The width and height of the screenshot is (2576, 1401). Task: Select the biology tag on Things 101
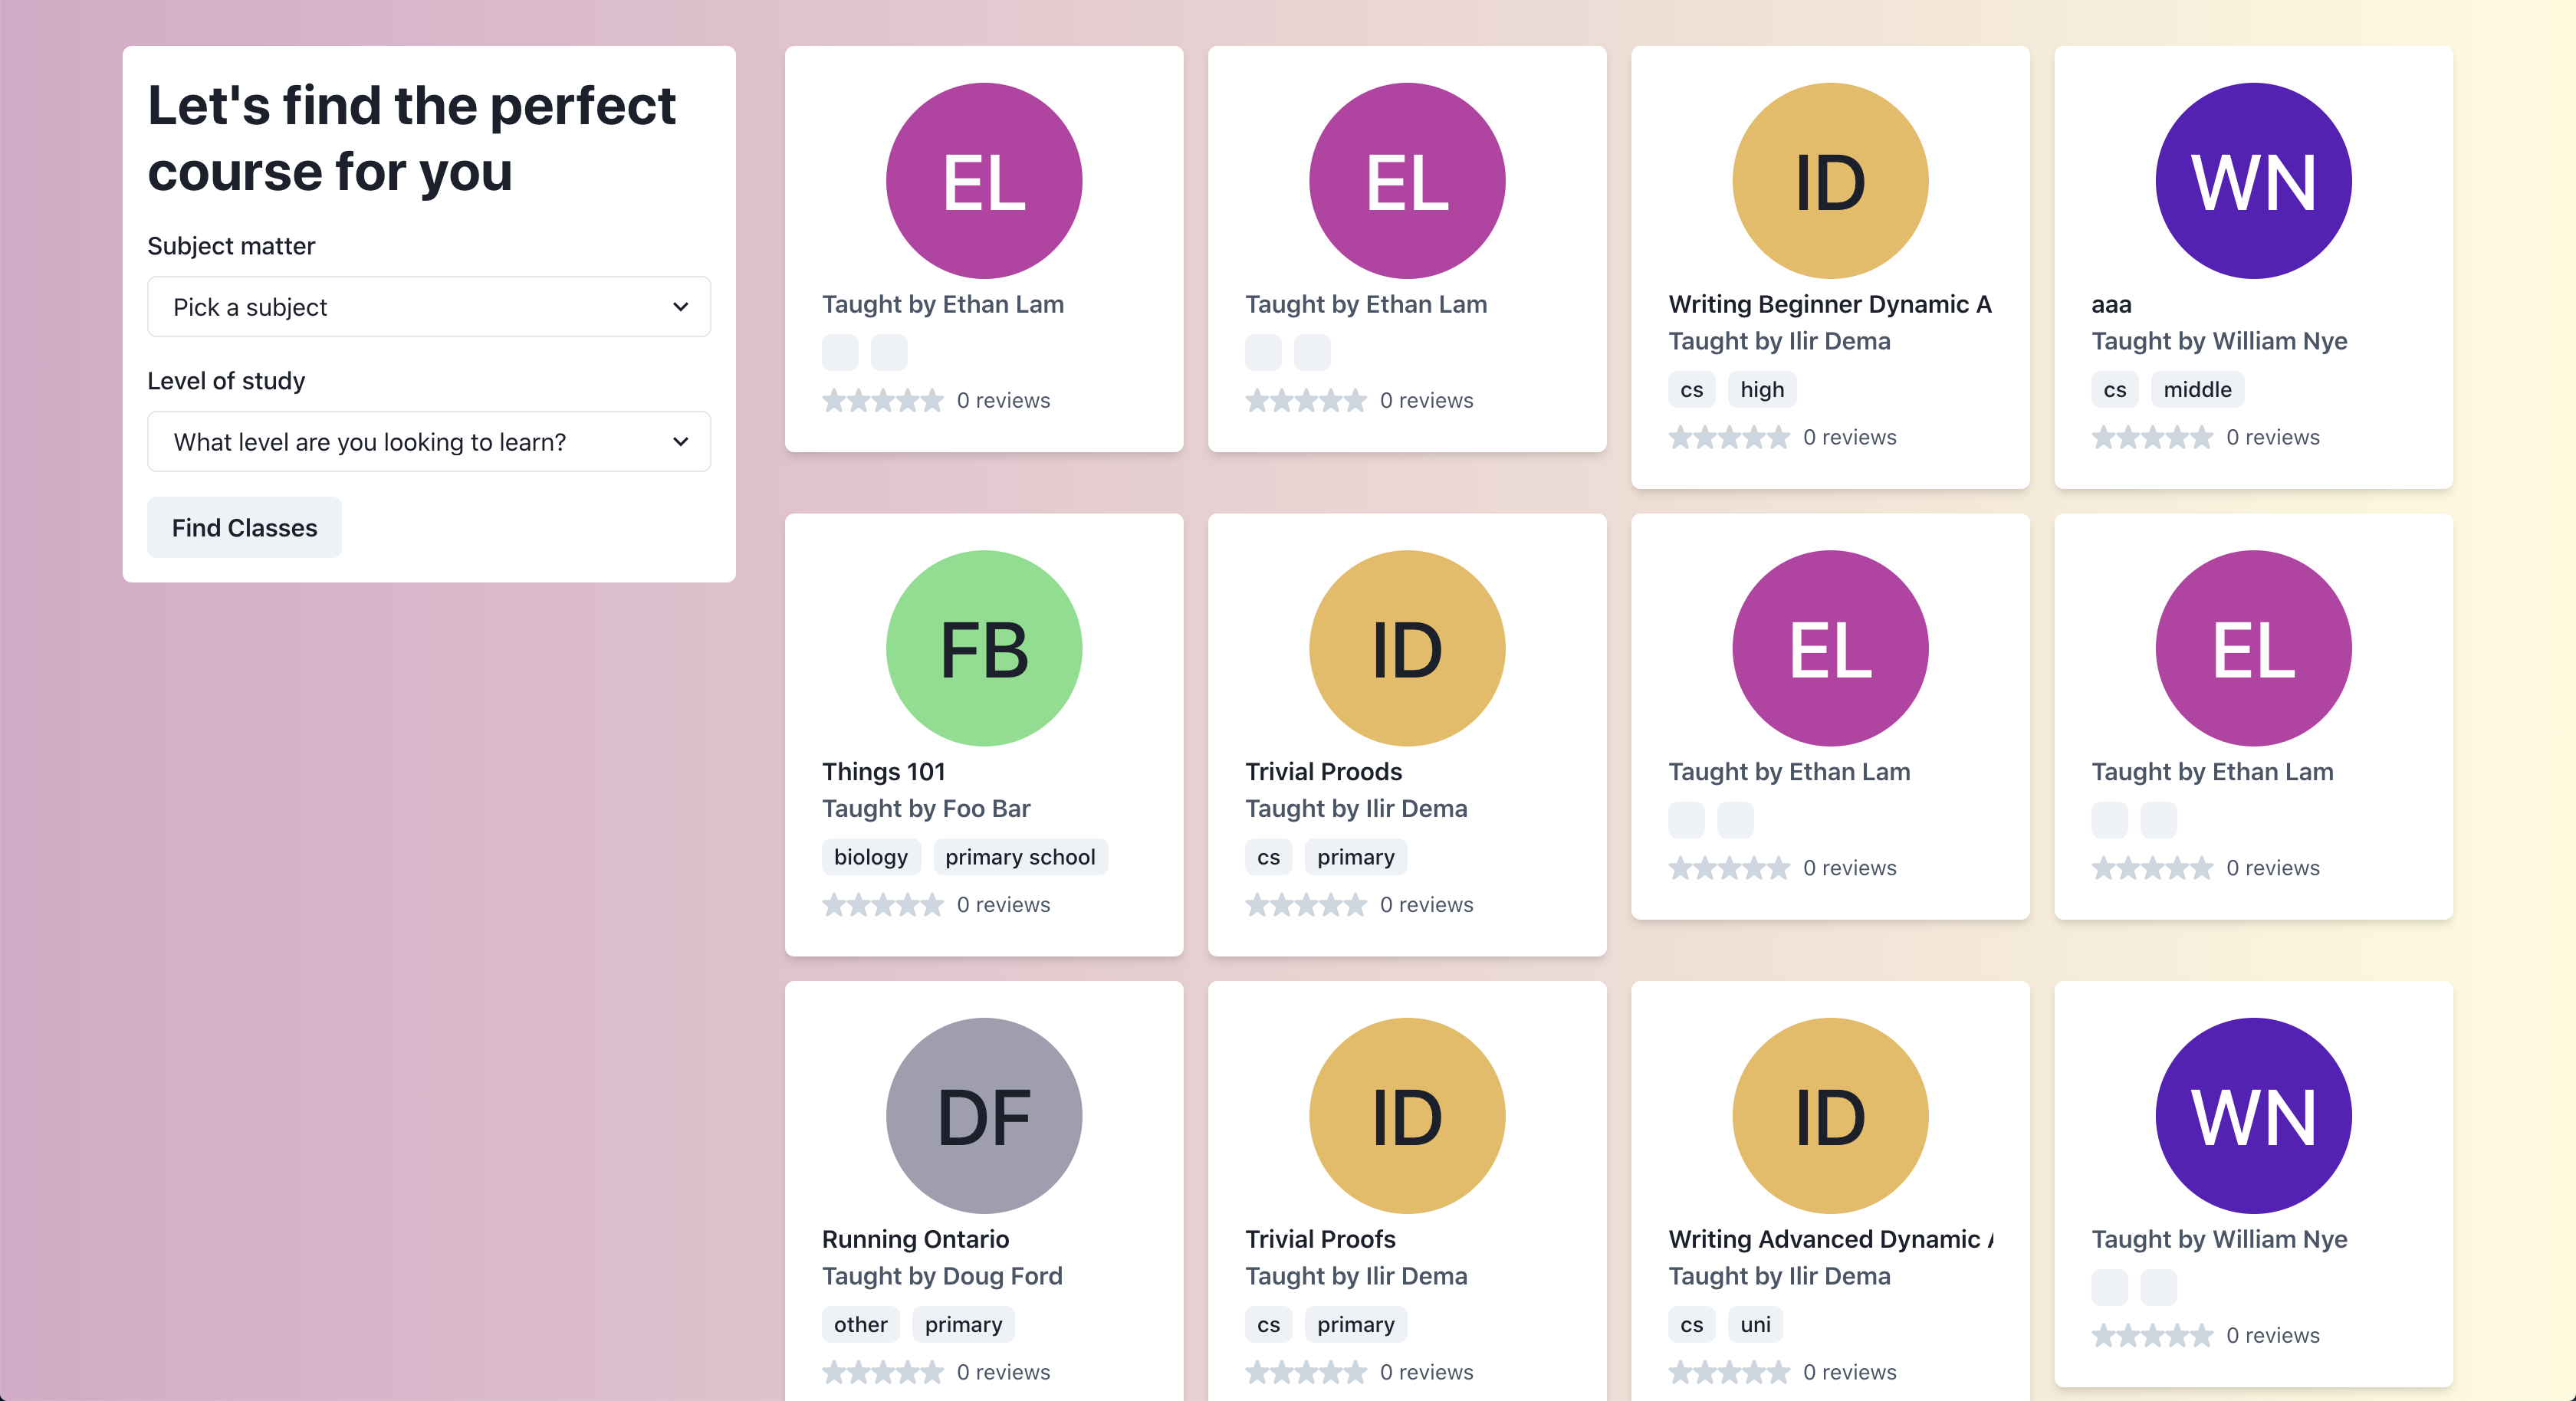pyautogui.click(x=870, y=857)
